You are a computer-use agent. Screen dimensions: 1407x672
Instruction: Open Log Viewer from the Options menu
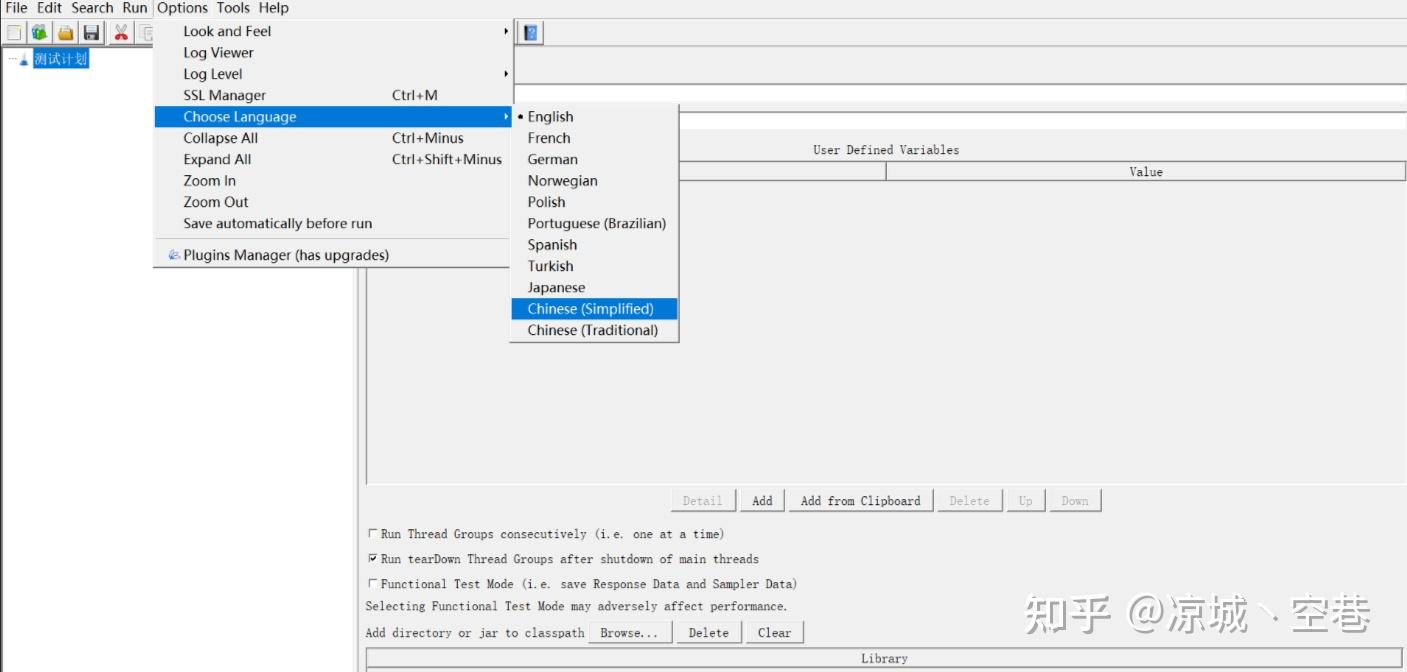[x=332, y=53]
